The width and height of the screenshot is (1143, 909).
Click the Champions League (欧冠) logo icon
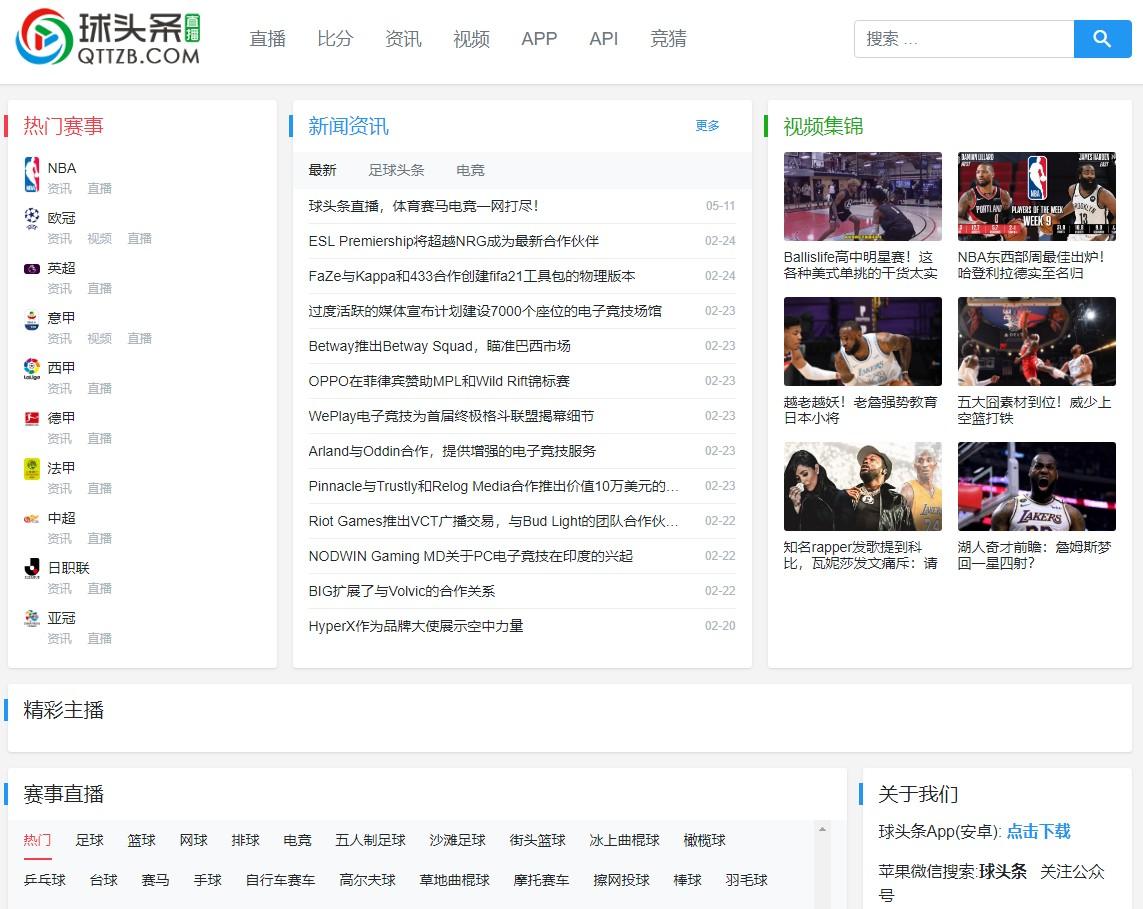click(x=32, y=217)
